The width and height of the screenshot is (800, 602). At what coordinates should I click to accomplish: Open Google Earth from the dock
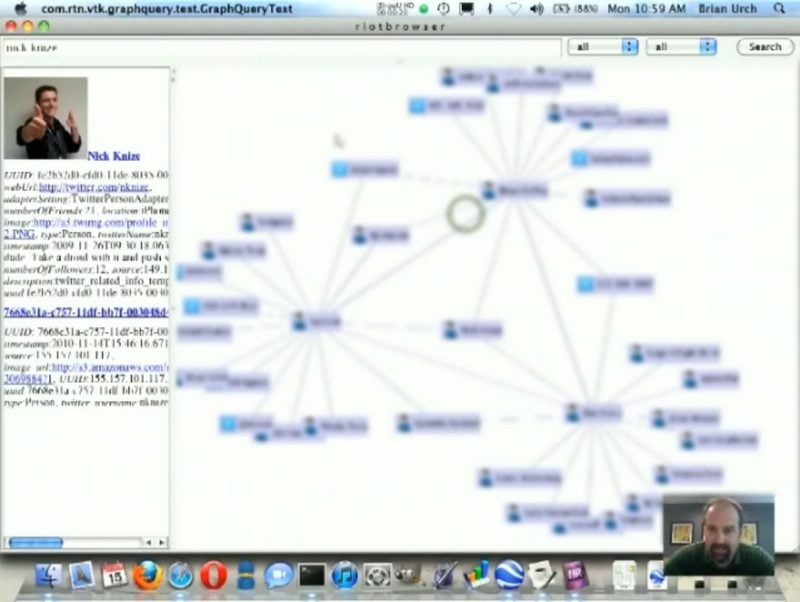coord(509,575)
